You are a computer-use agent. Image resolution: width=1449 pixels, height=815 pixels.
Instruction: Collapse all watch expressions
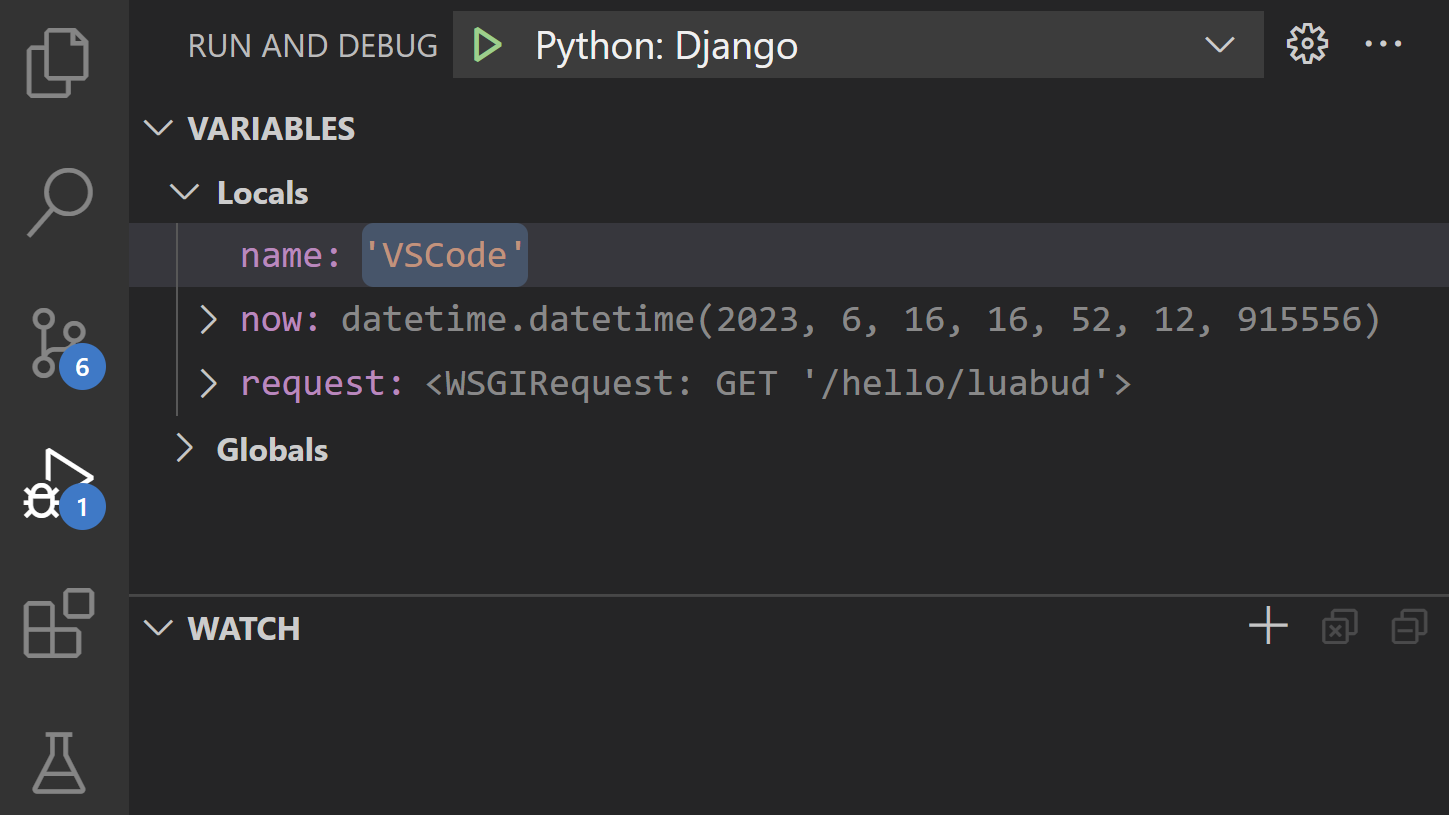point(1409,627)
